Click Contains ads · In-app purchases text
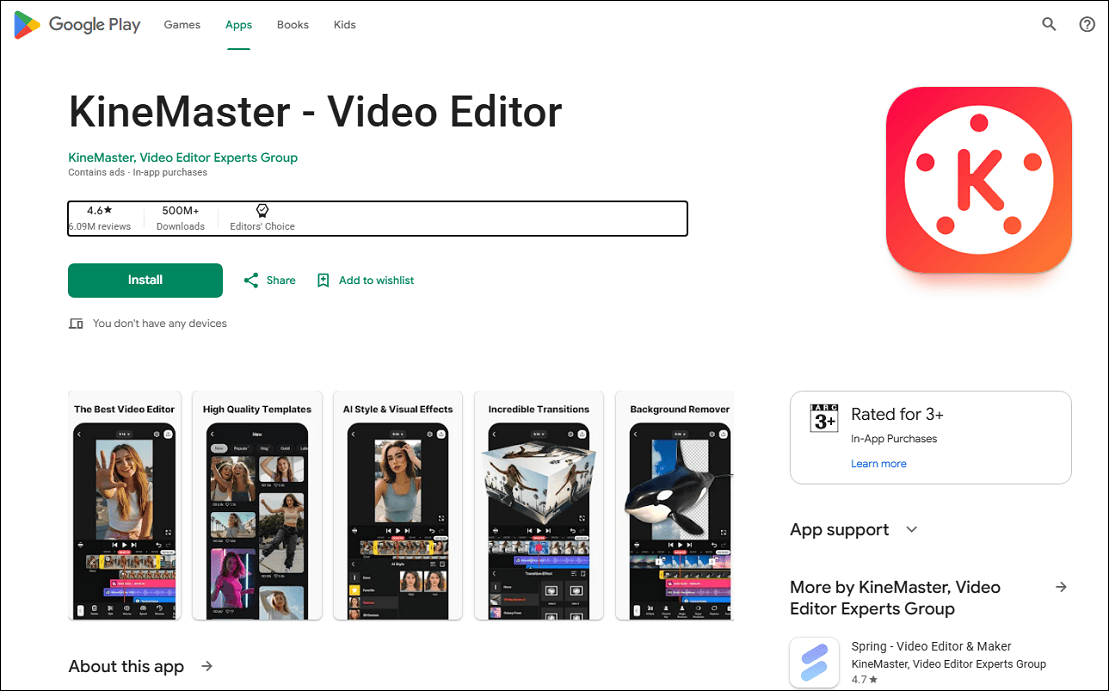The height and width of the screenshot is (691, 1109). click(138, 172)
